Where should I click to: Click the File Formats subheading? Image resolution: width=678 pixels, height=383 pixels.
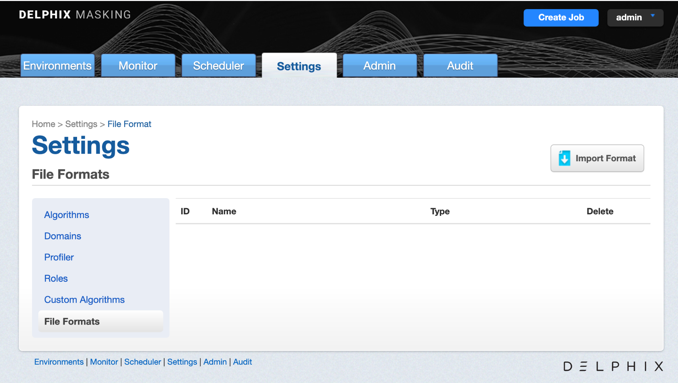point(70,174)
